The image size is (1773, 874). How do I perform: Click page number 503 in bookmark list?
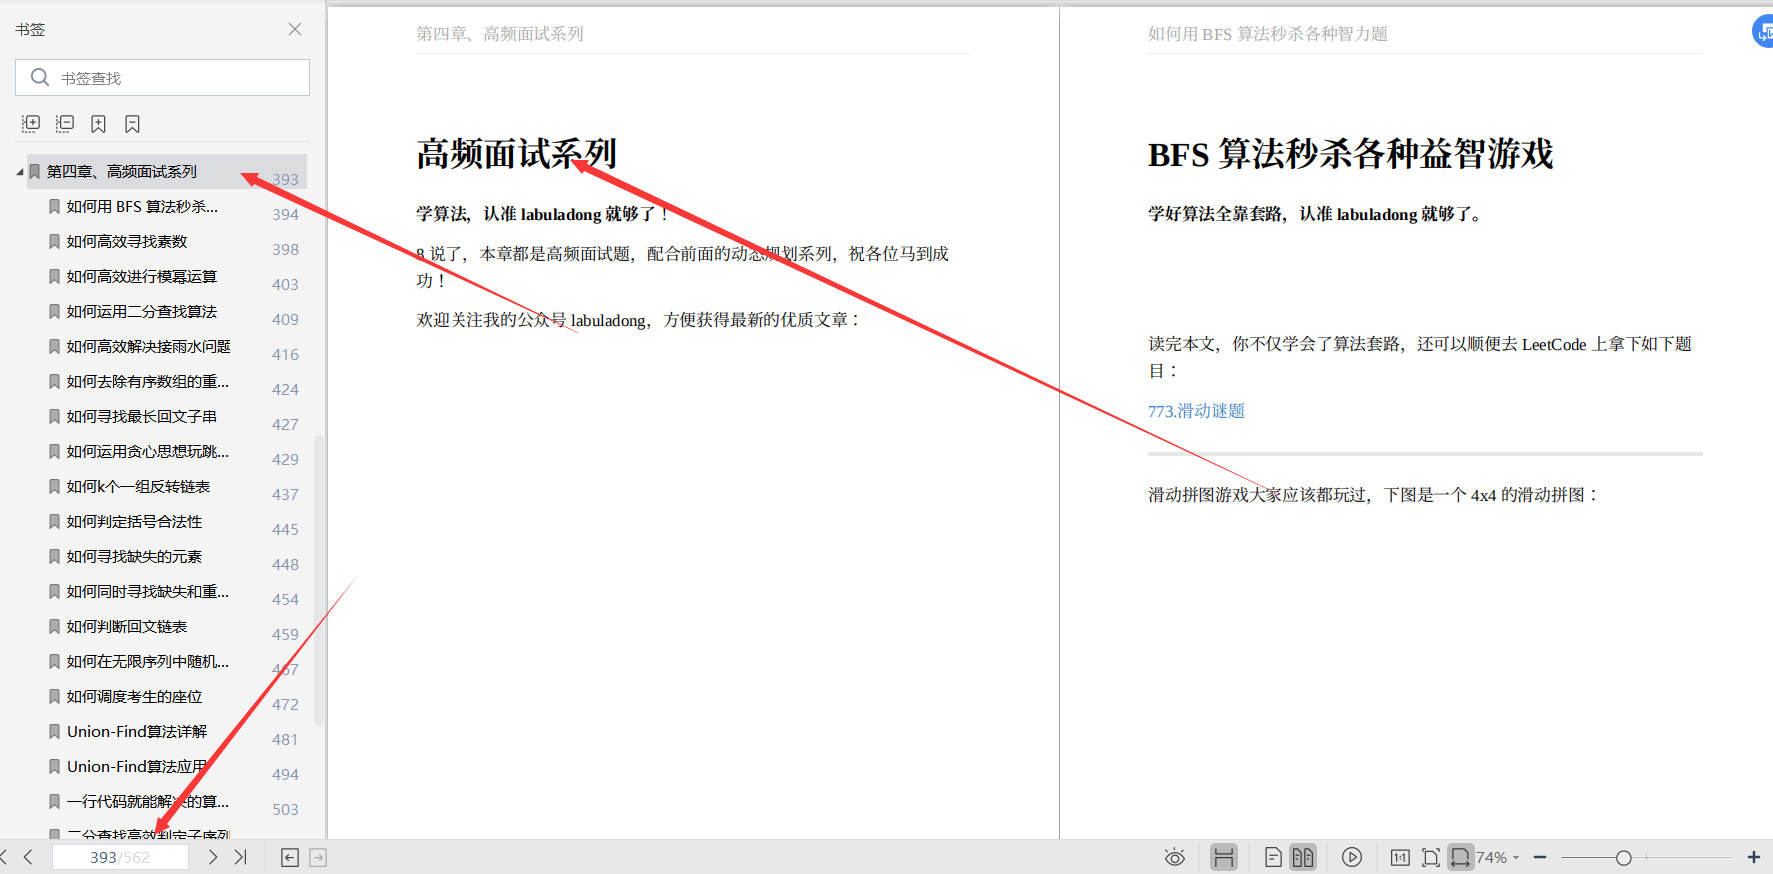285,809
